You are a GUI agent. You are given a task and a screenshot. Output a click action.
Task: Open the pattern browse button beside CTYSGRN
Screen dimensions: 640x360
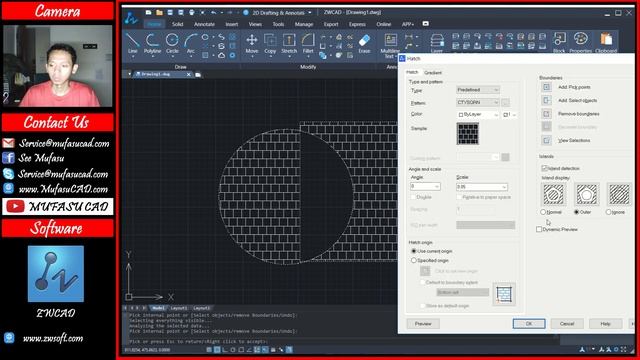click(x=505, y=102)
